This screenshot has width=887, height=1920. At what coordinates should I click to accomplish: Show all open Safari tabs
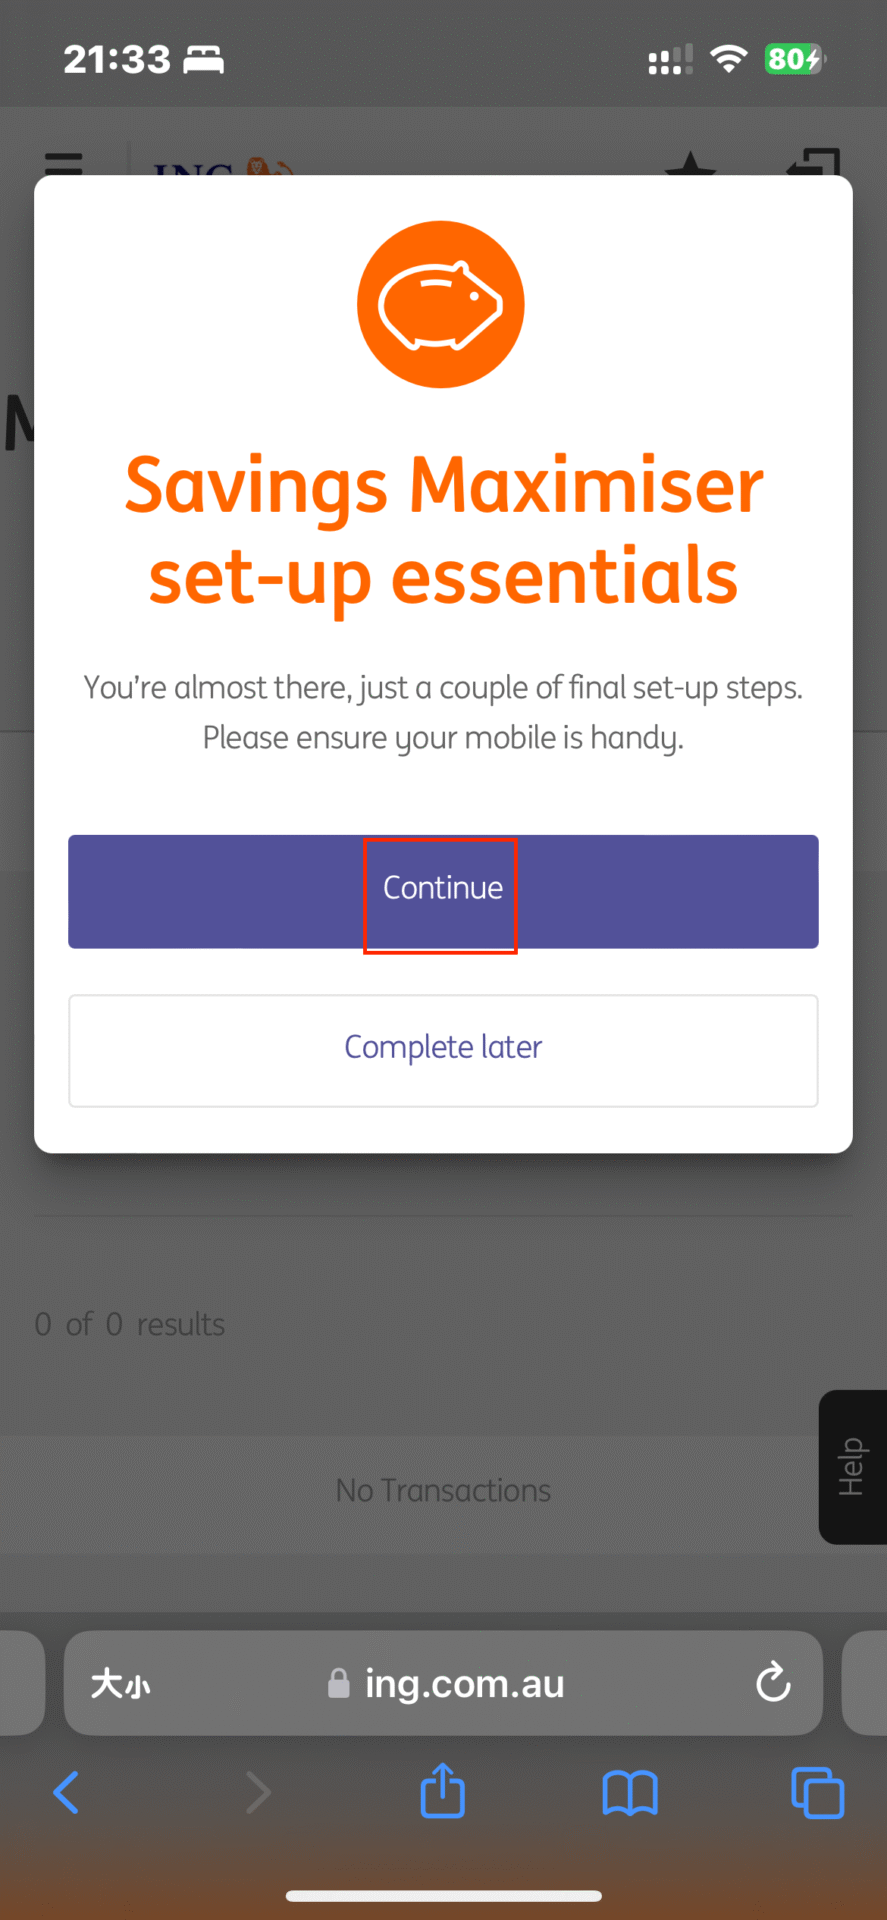(x=817, y=1792)
